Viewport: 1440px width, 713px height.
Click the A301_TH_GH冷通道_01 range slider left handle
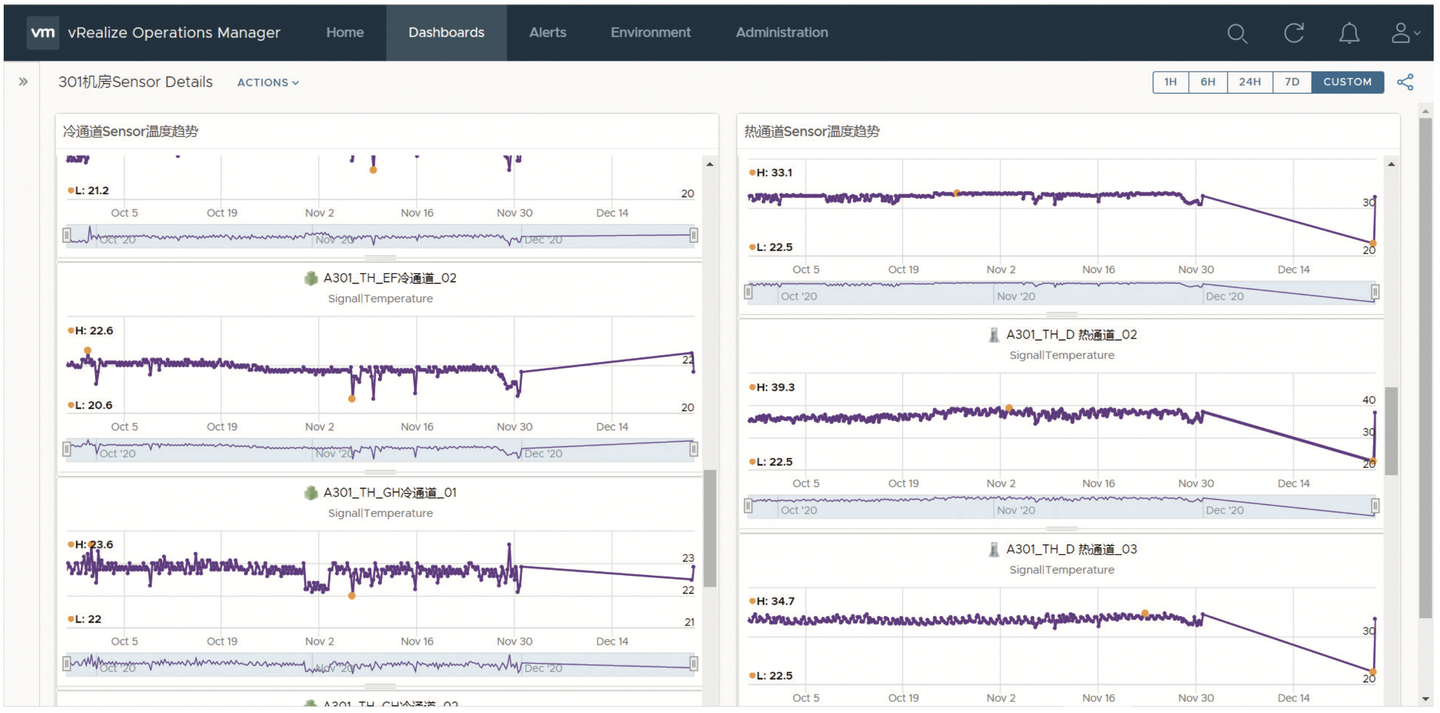point(67,664)
